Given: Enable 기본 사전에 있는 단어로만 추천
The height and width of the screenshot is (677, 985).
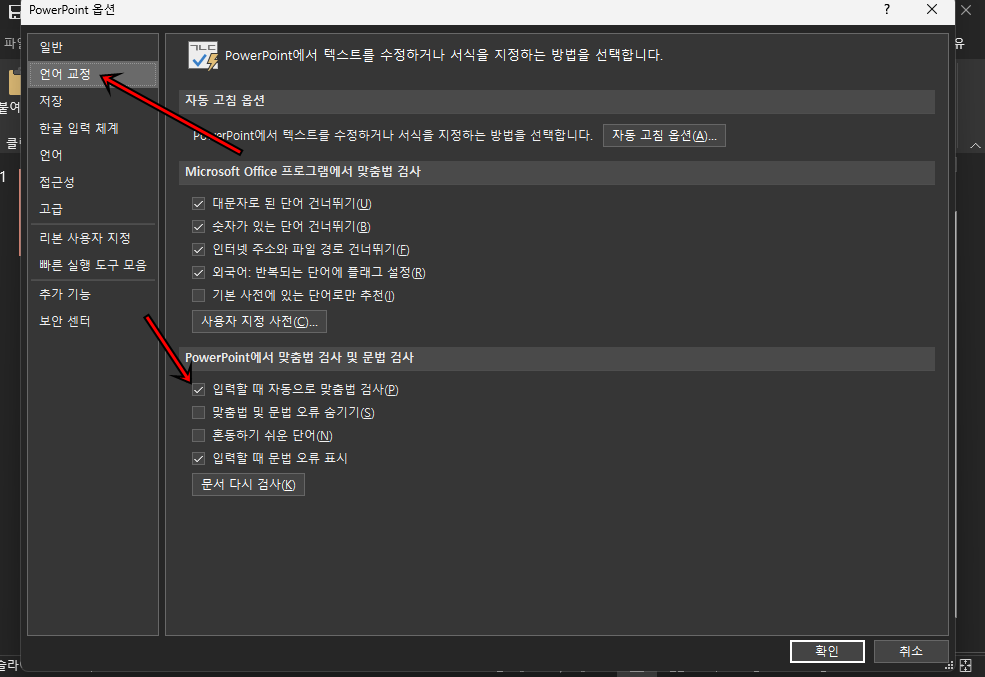Looking at the screenshot, I should coord(199,295).
